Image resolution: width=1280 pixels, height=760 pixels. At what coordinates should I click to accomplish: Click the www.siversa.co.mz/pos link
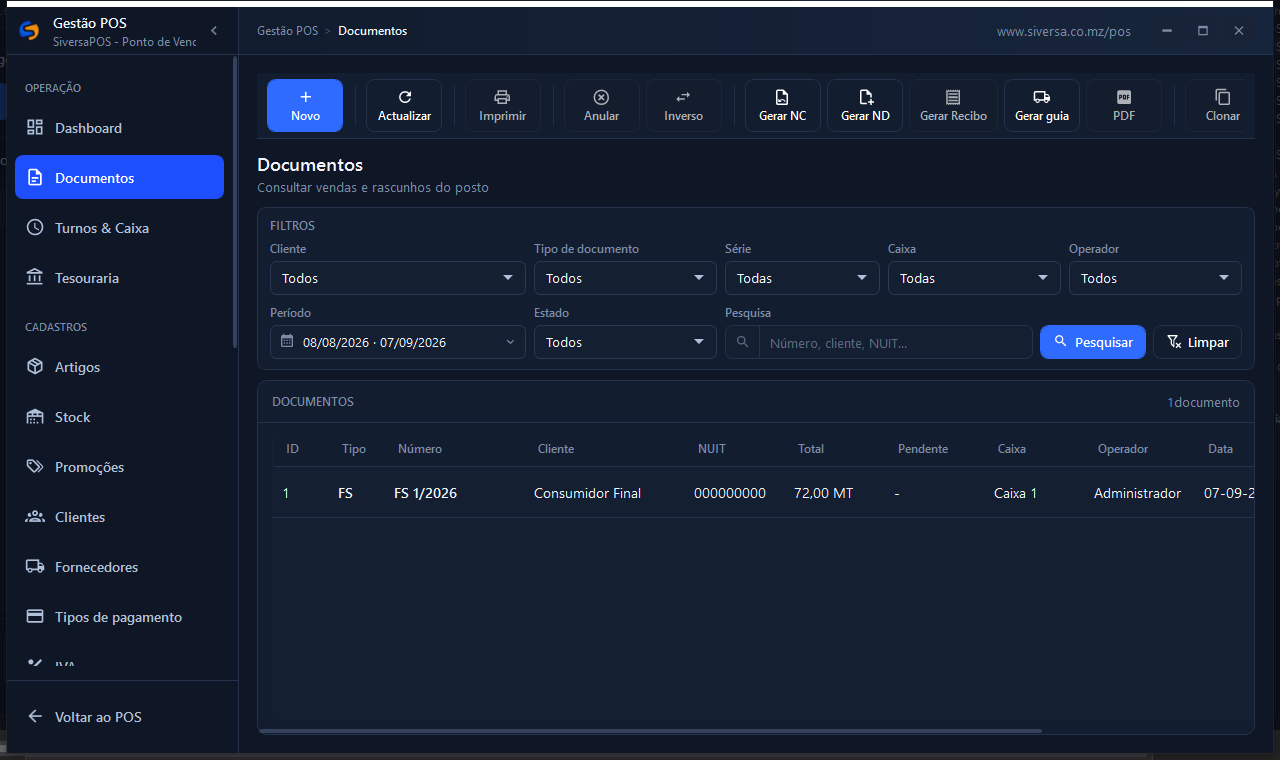(1064, 31)
